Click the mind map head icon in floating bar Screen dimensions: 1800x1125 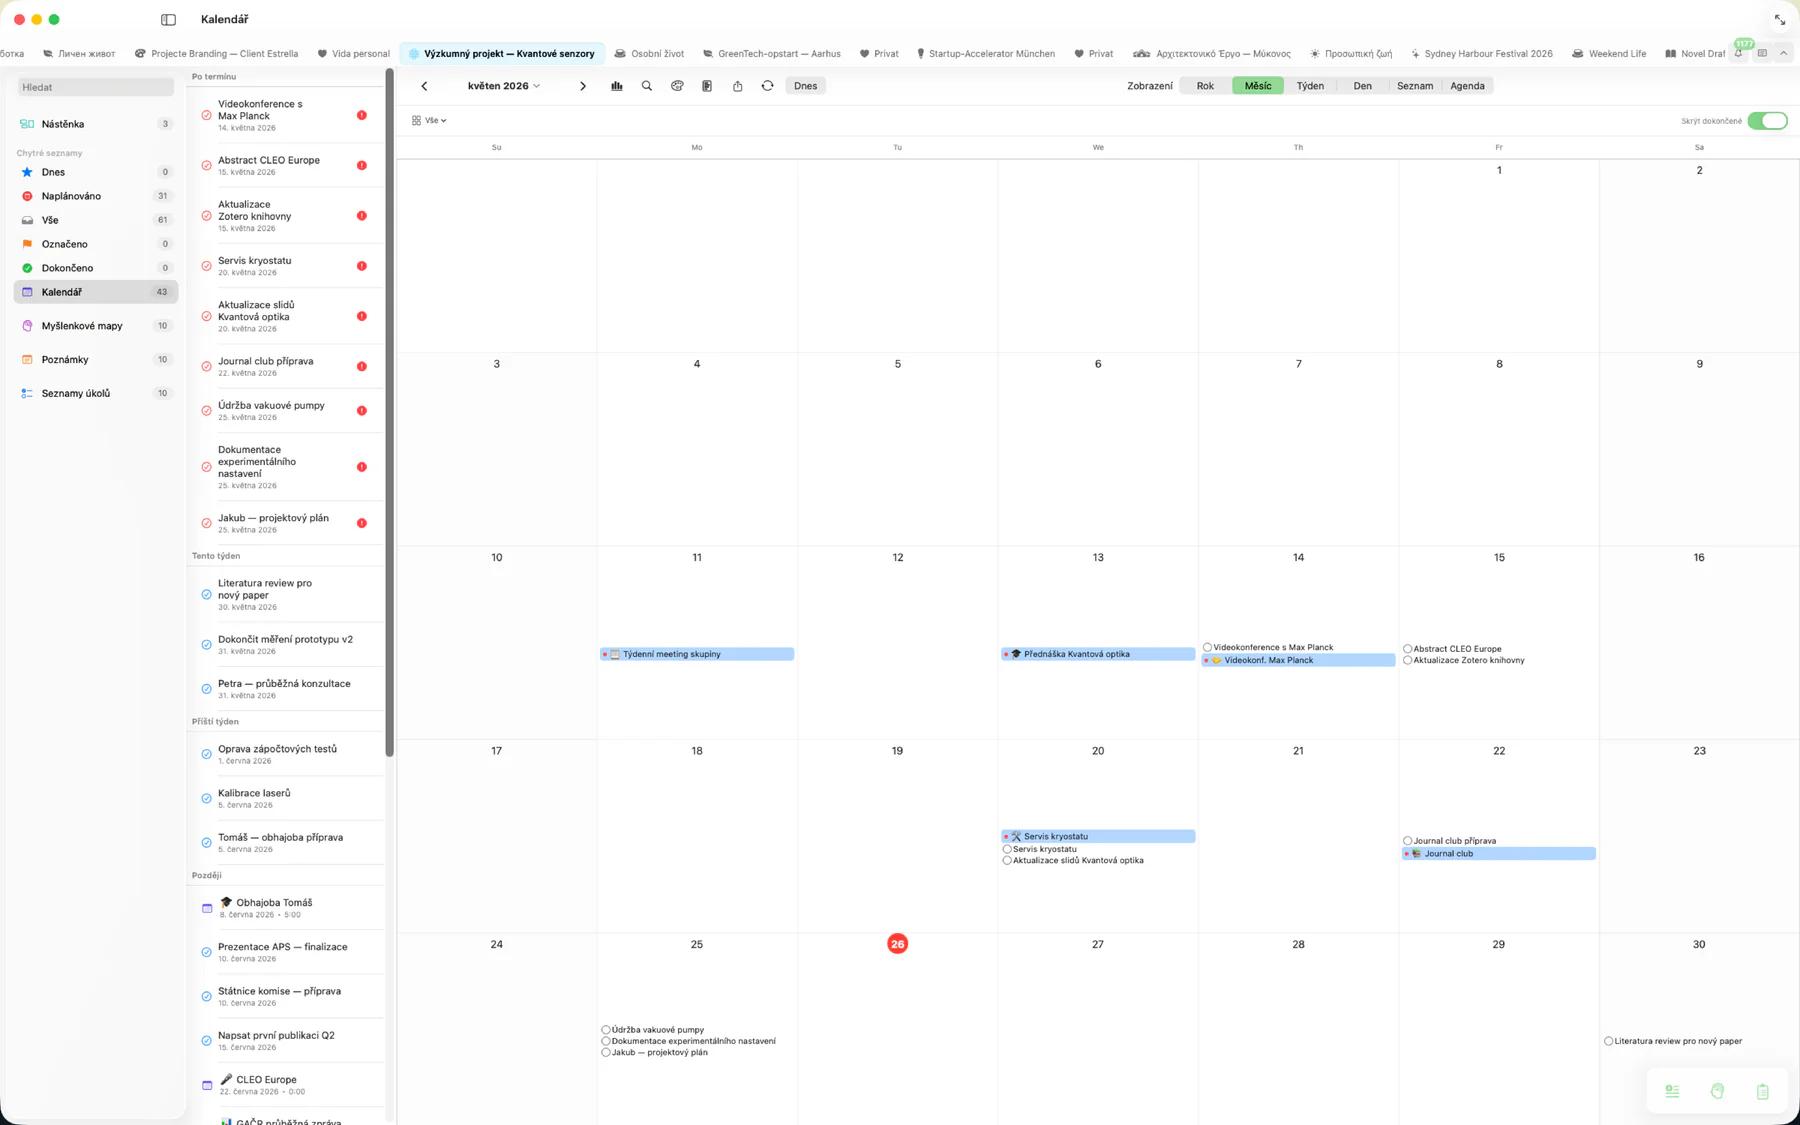pos(1717,1091)
